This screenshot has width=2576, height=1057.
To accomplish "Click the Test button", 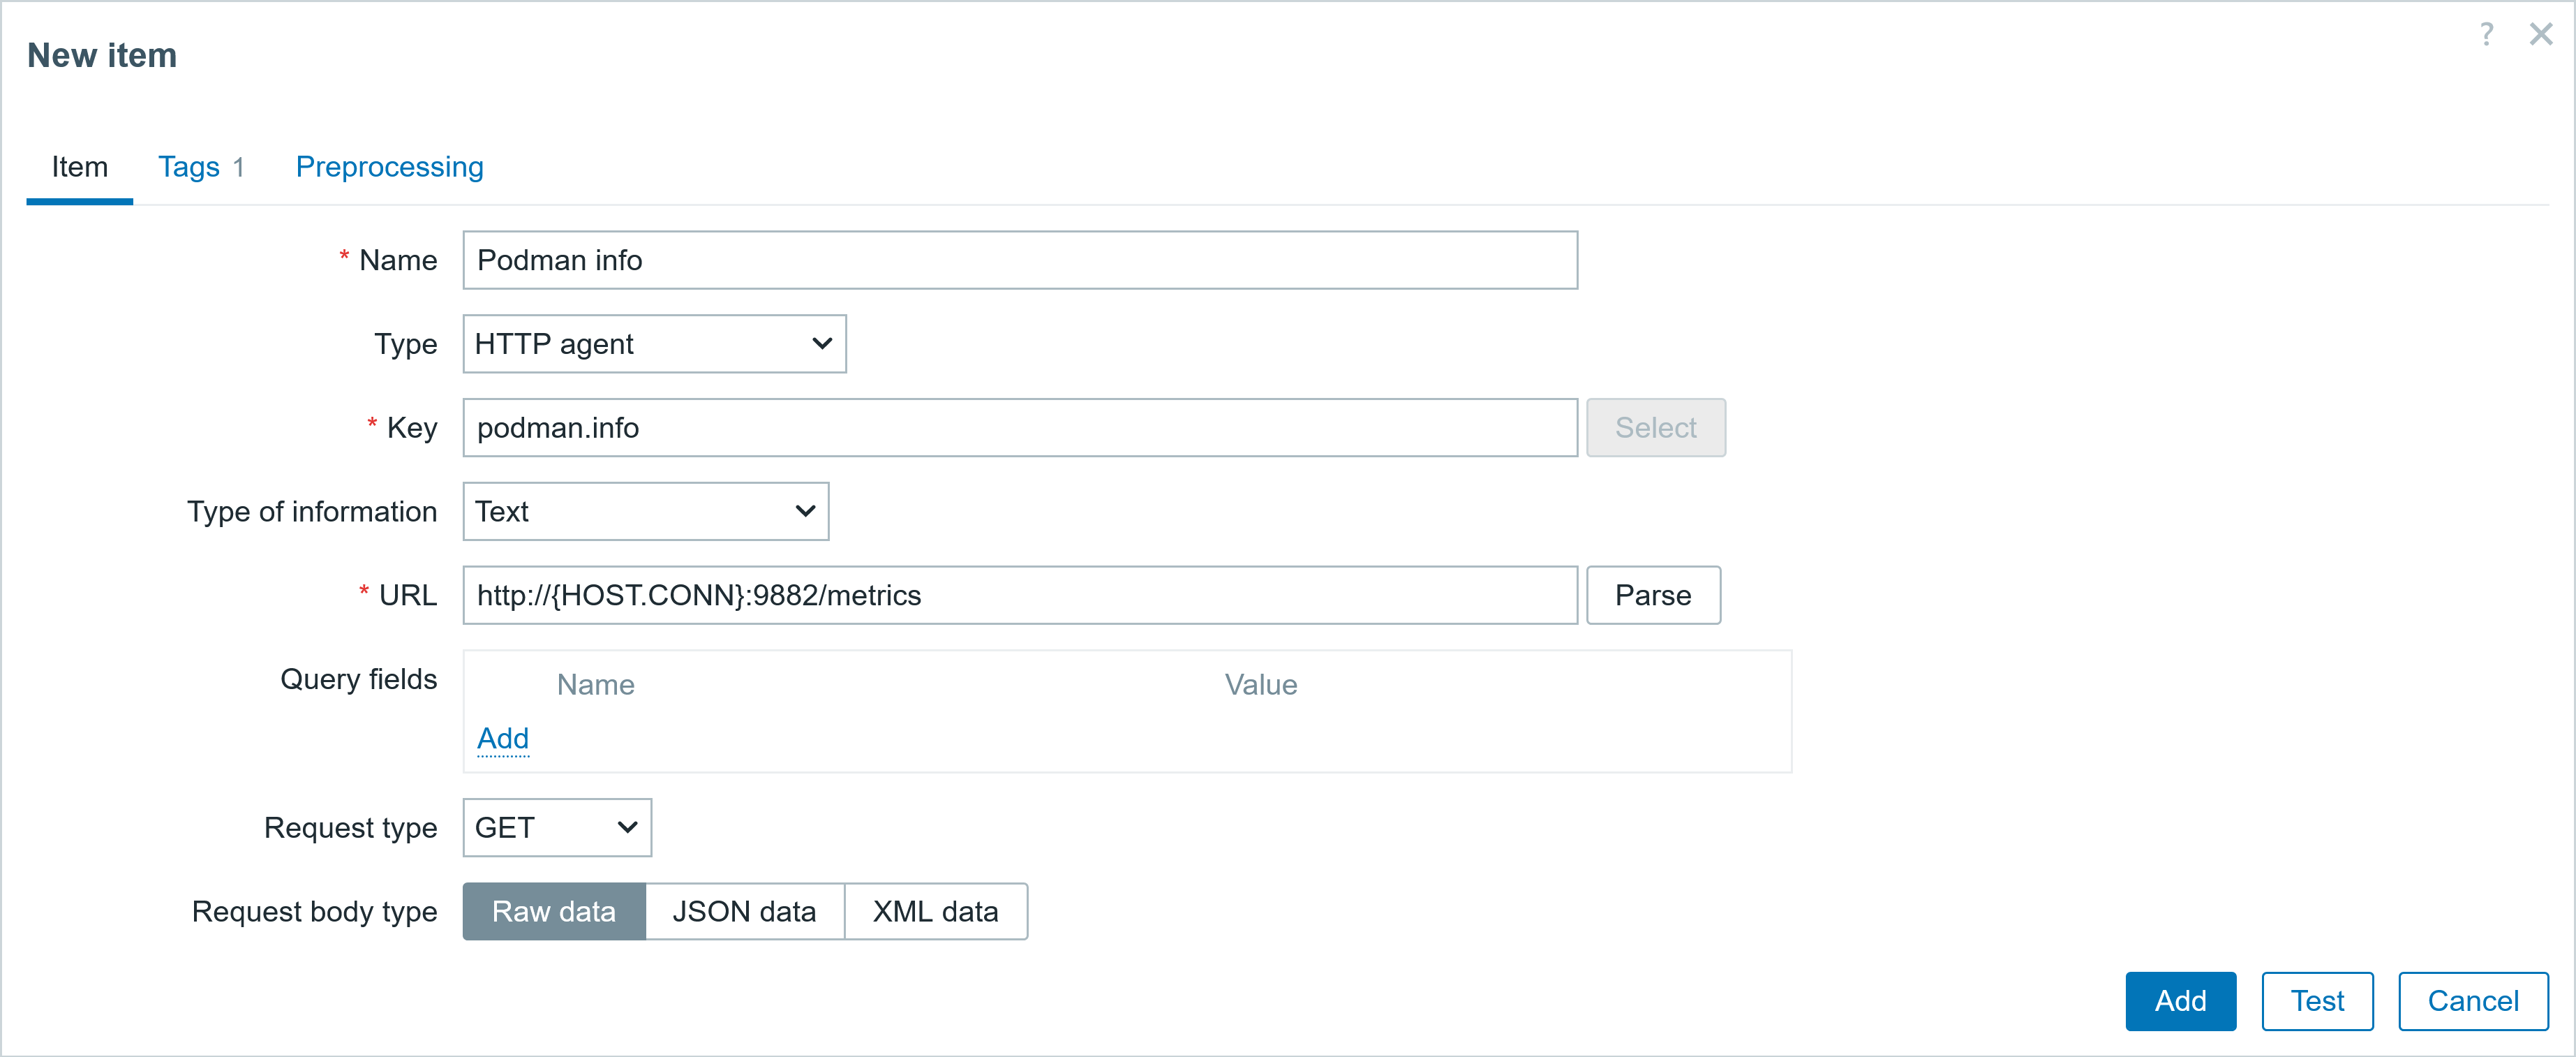I will 2317,1002.
